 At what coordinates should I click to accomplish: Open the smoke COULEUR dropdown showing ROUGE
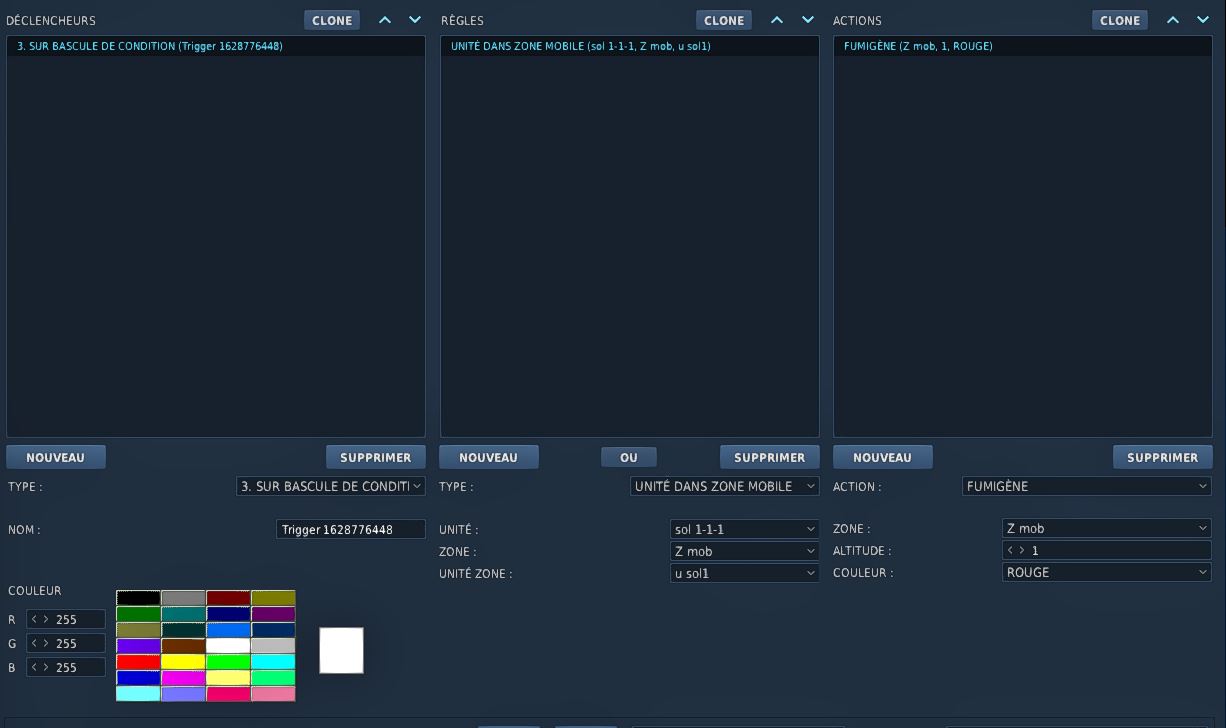pyautogui.click(x=1107, y=572)
